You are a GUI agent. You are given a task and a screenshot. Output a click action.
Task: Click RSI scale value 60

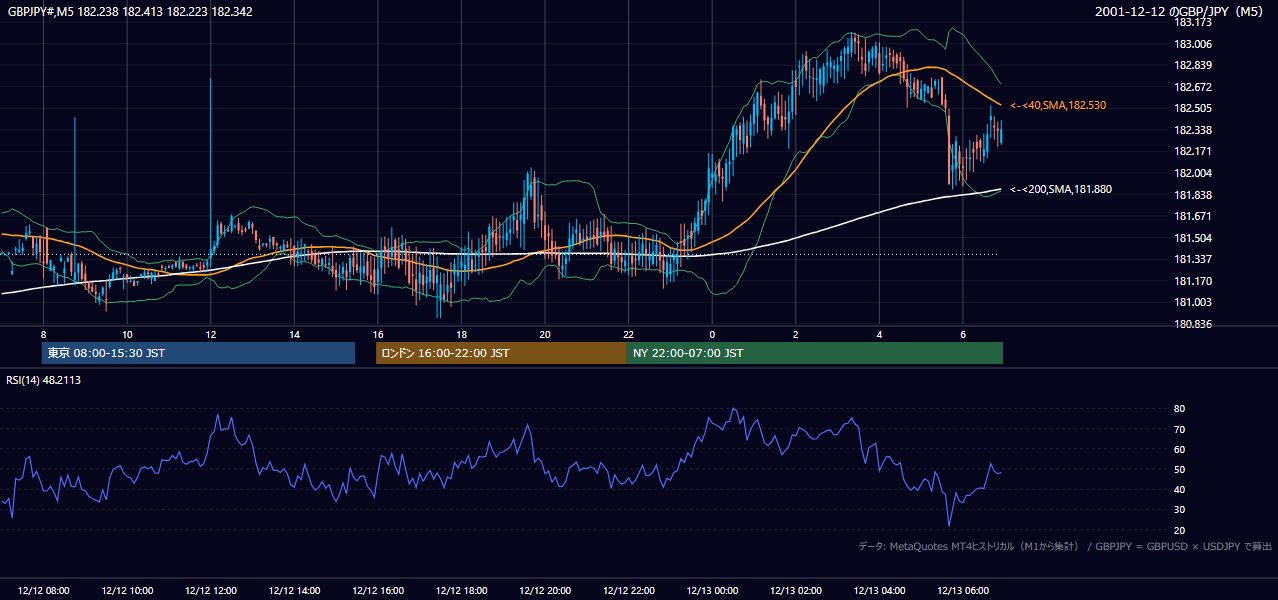coord(1179,449)
